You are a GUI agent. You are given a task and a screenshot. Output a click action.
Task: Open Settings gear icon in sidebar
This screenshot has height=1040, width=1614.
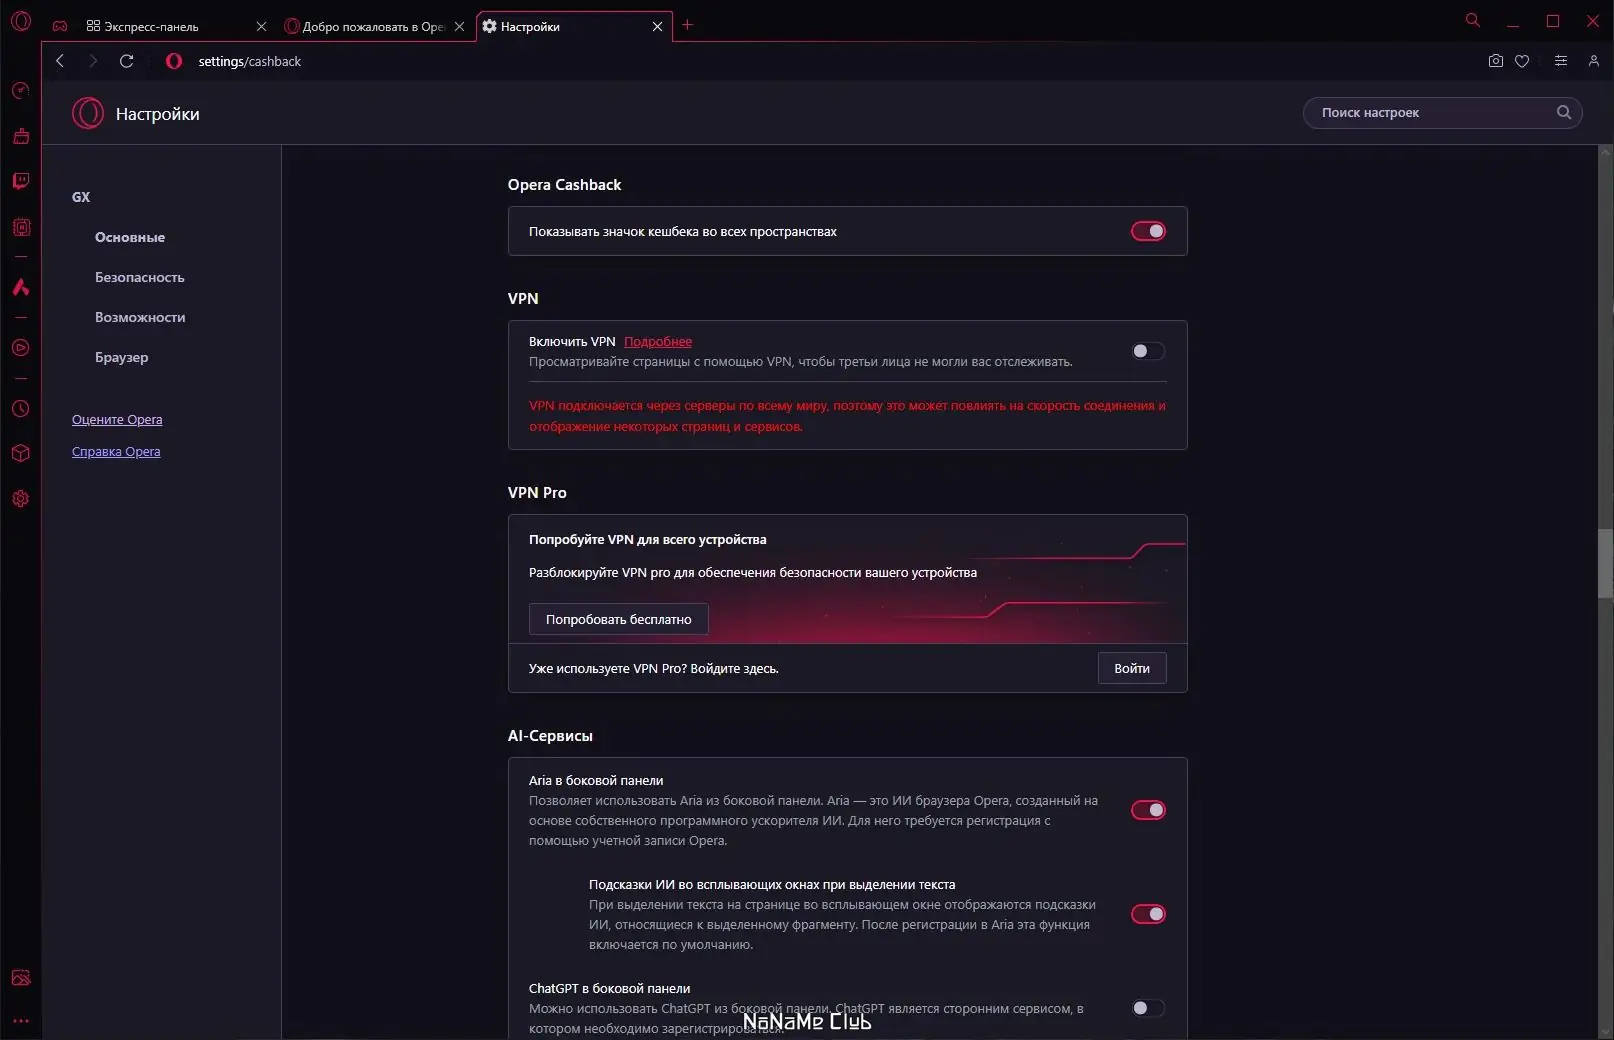pyautogui.click(x=21, y=499)
